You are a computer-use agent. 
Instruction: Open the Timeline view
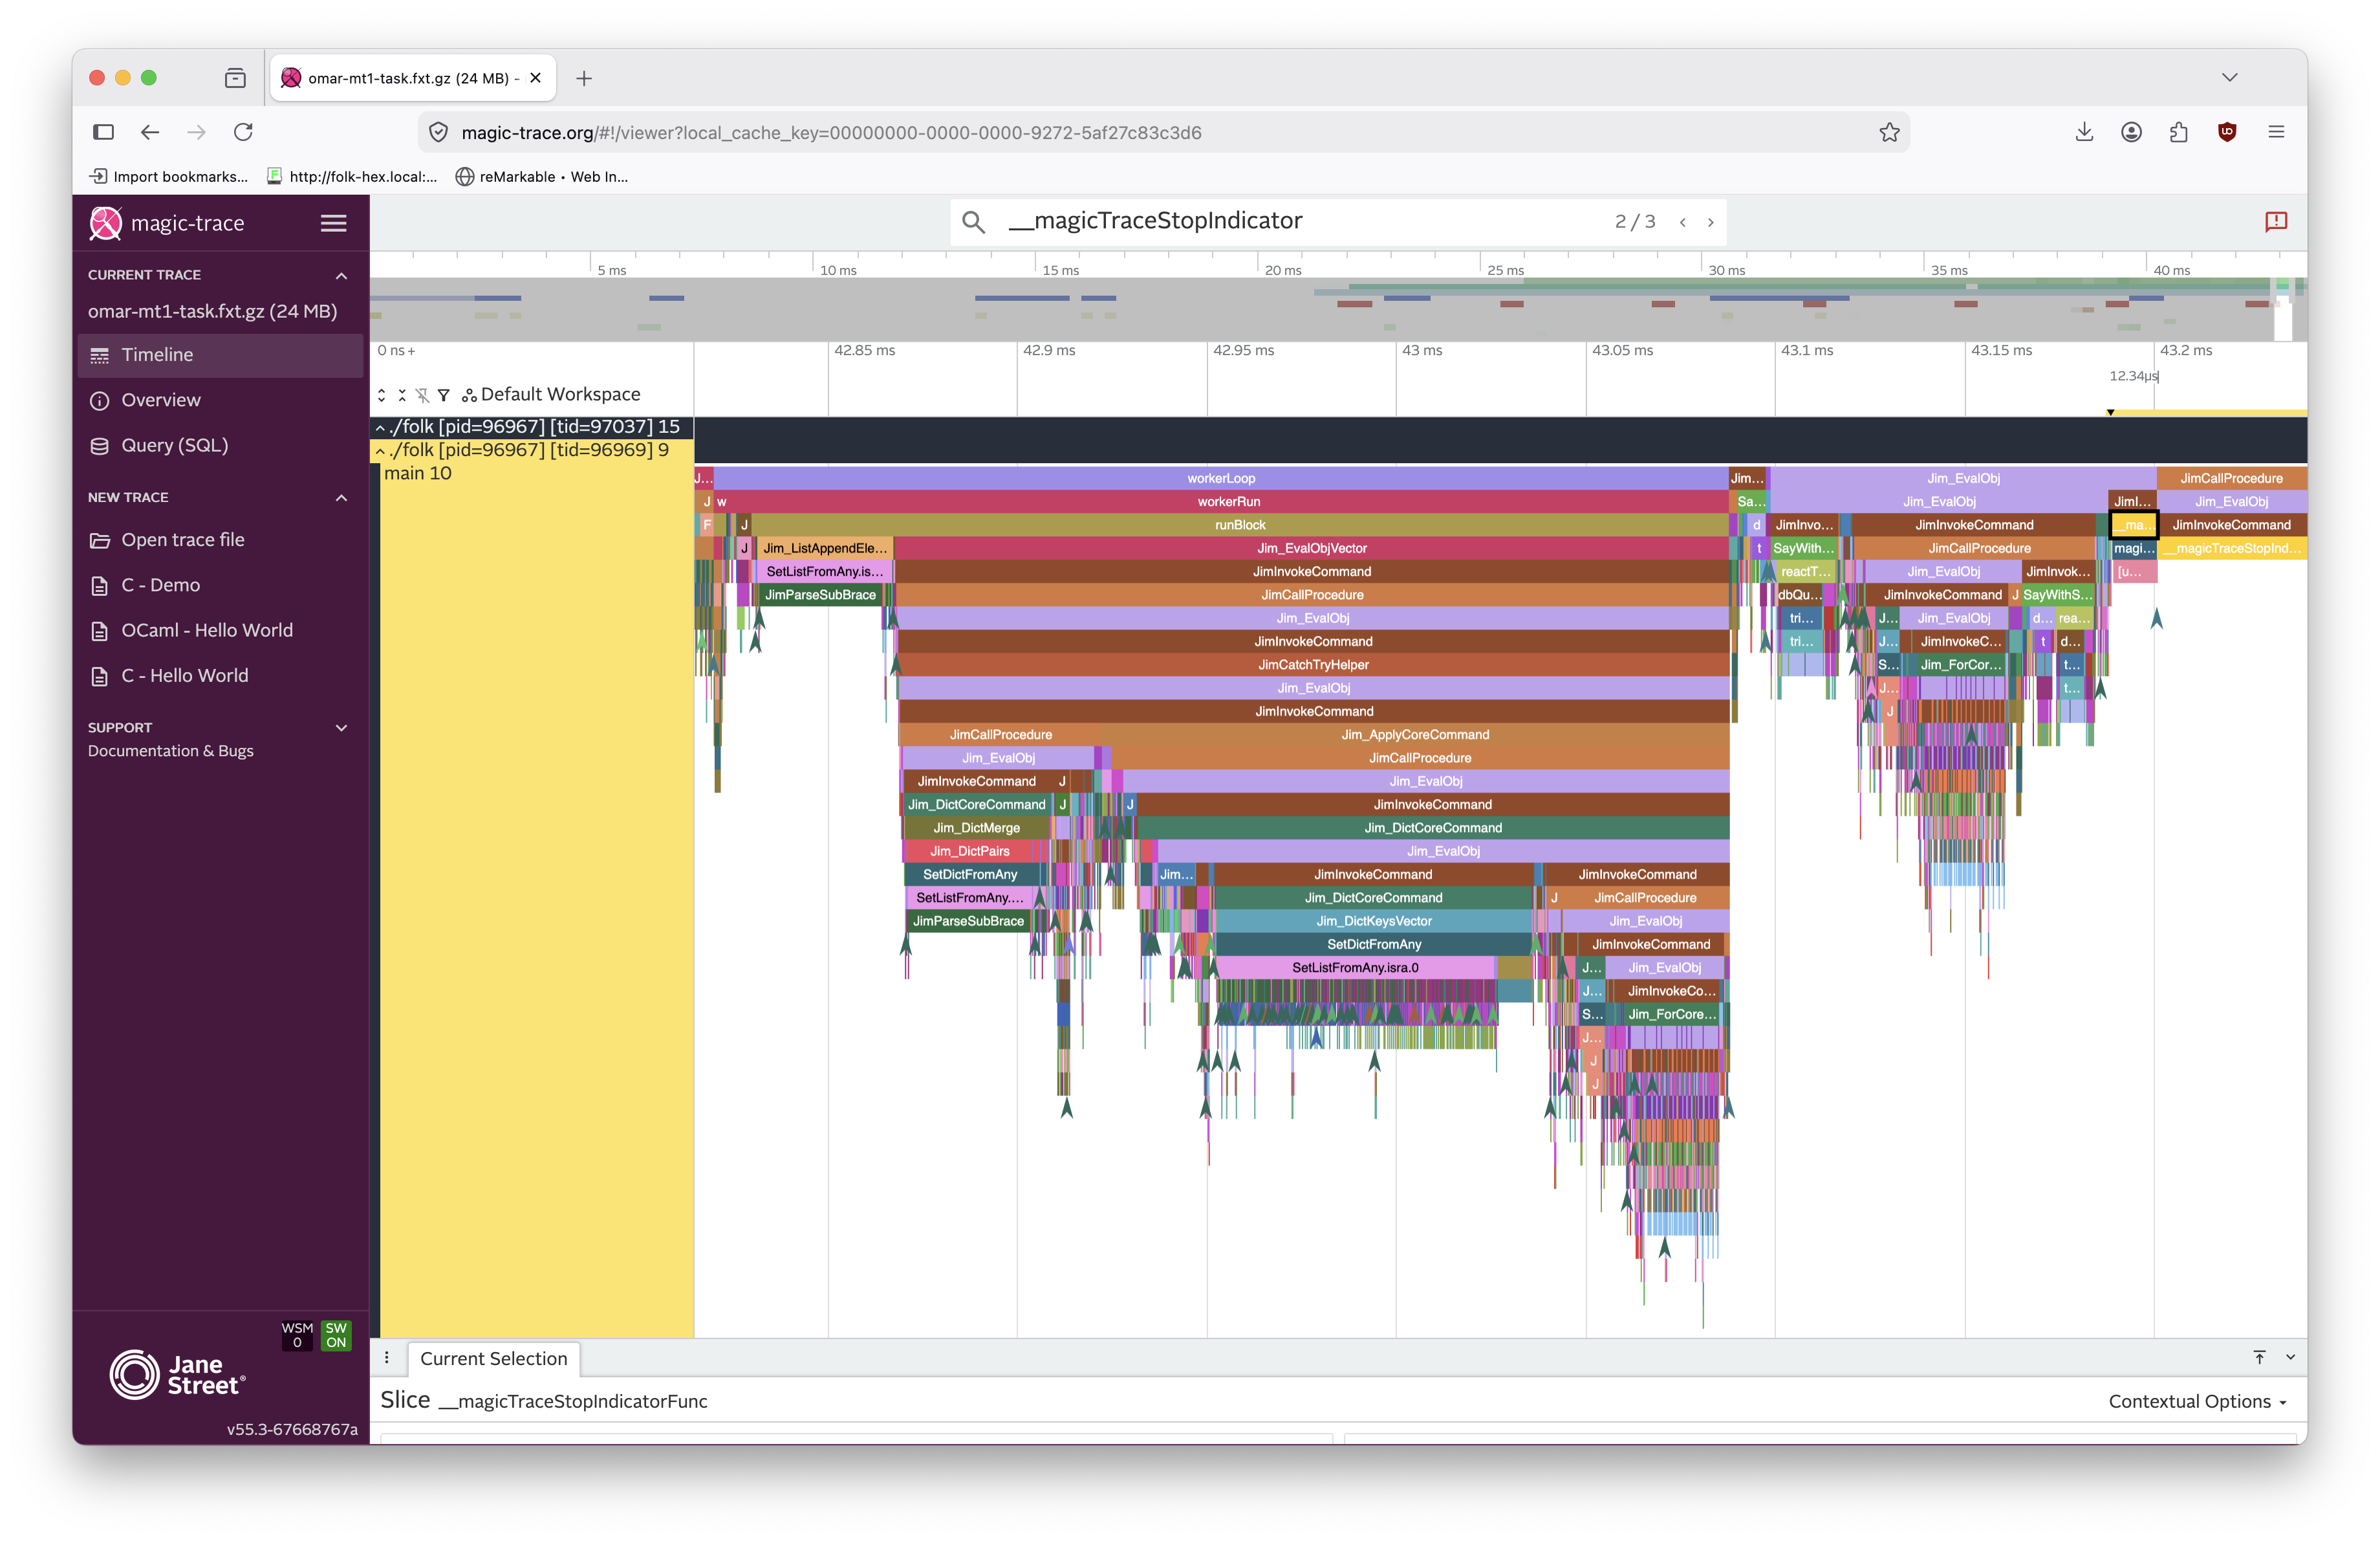(220, 355)
